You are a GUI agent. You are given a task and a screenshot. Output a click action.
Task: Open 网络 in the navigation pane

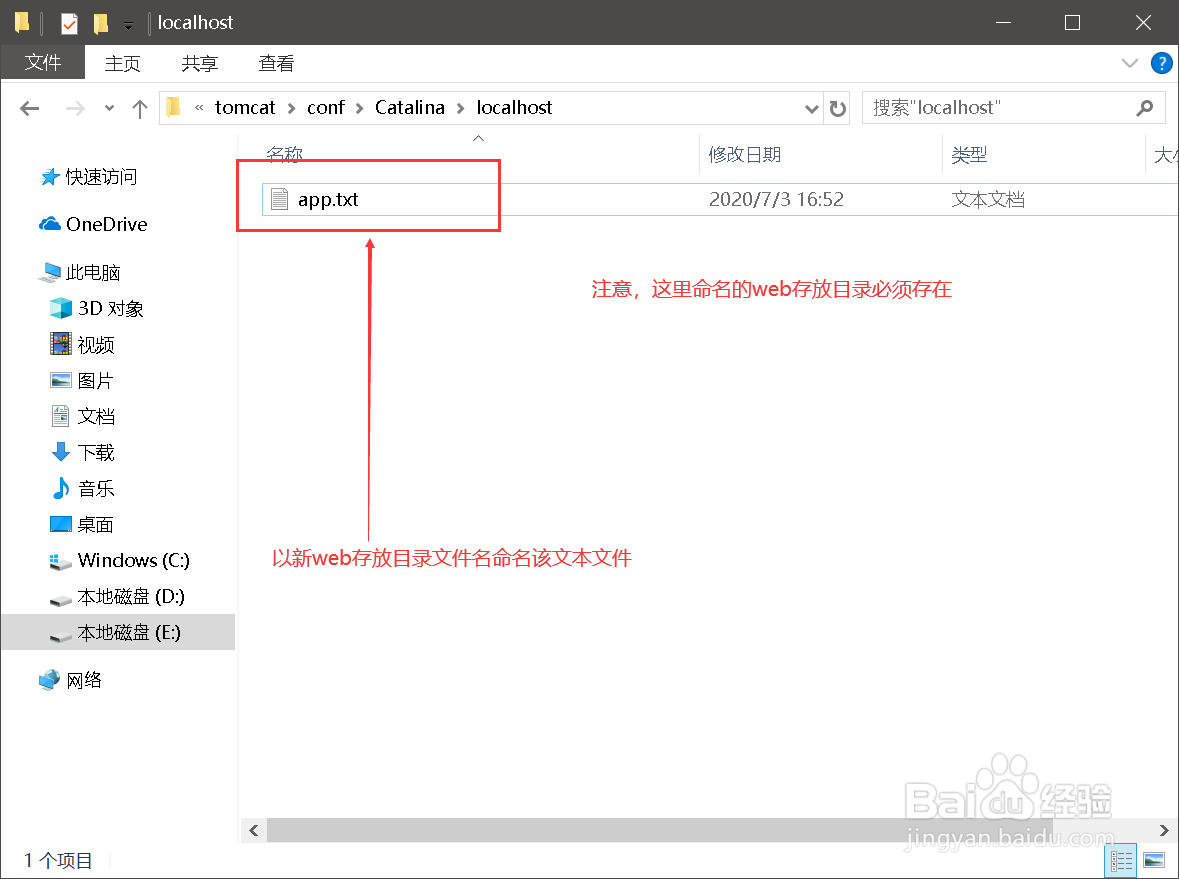point(83,680)
